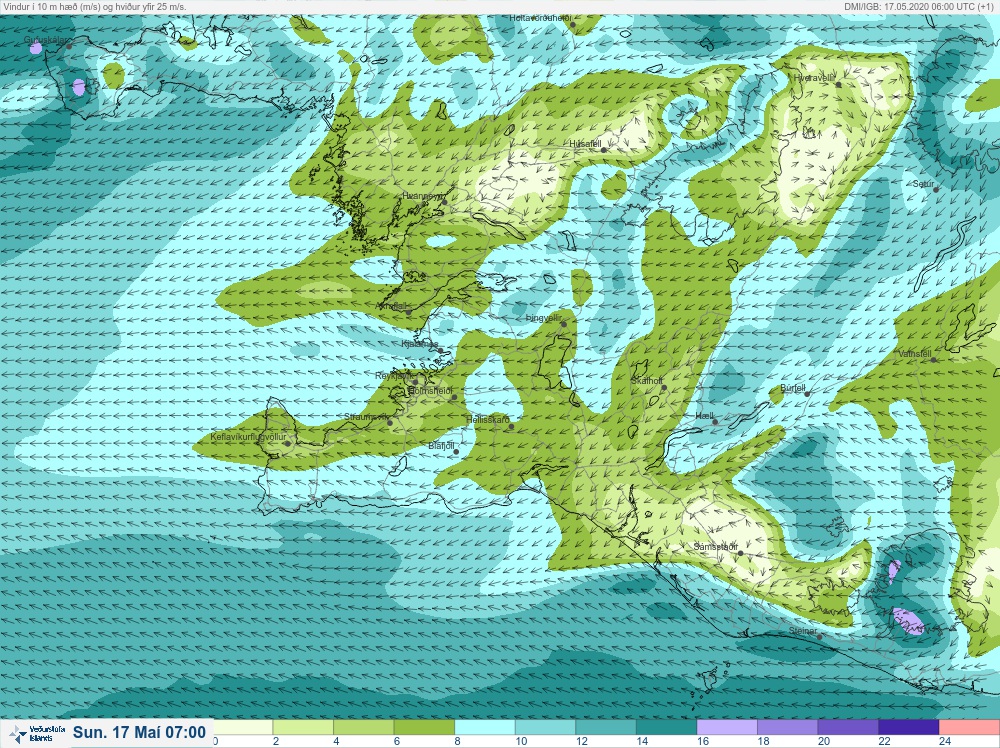
Task: Click the Þingvellir station label
Action: click(543, 318)
